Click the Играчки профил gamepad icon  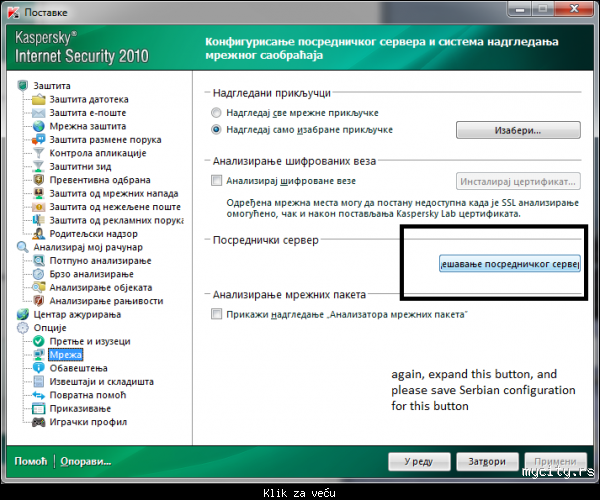click(39, 422)
